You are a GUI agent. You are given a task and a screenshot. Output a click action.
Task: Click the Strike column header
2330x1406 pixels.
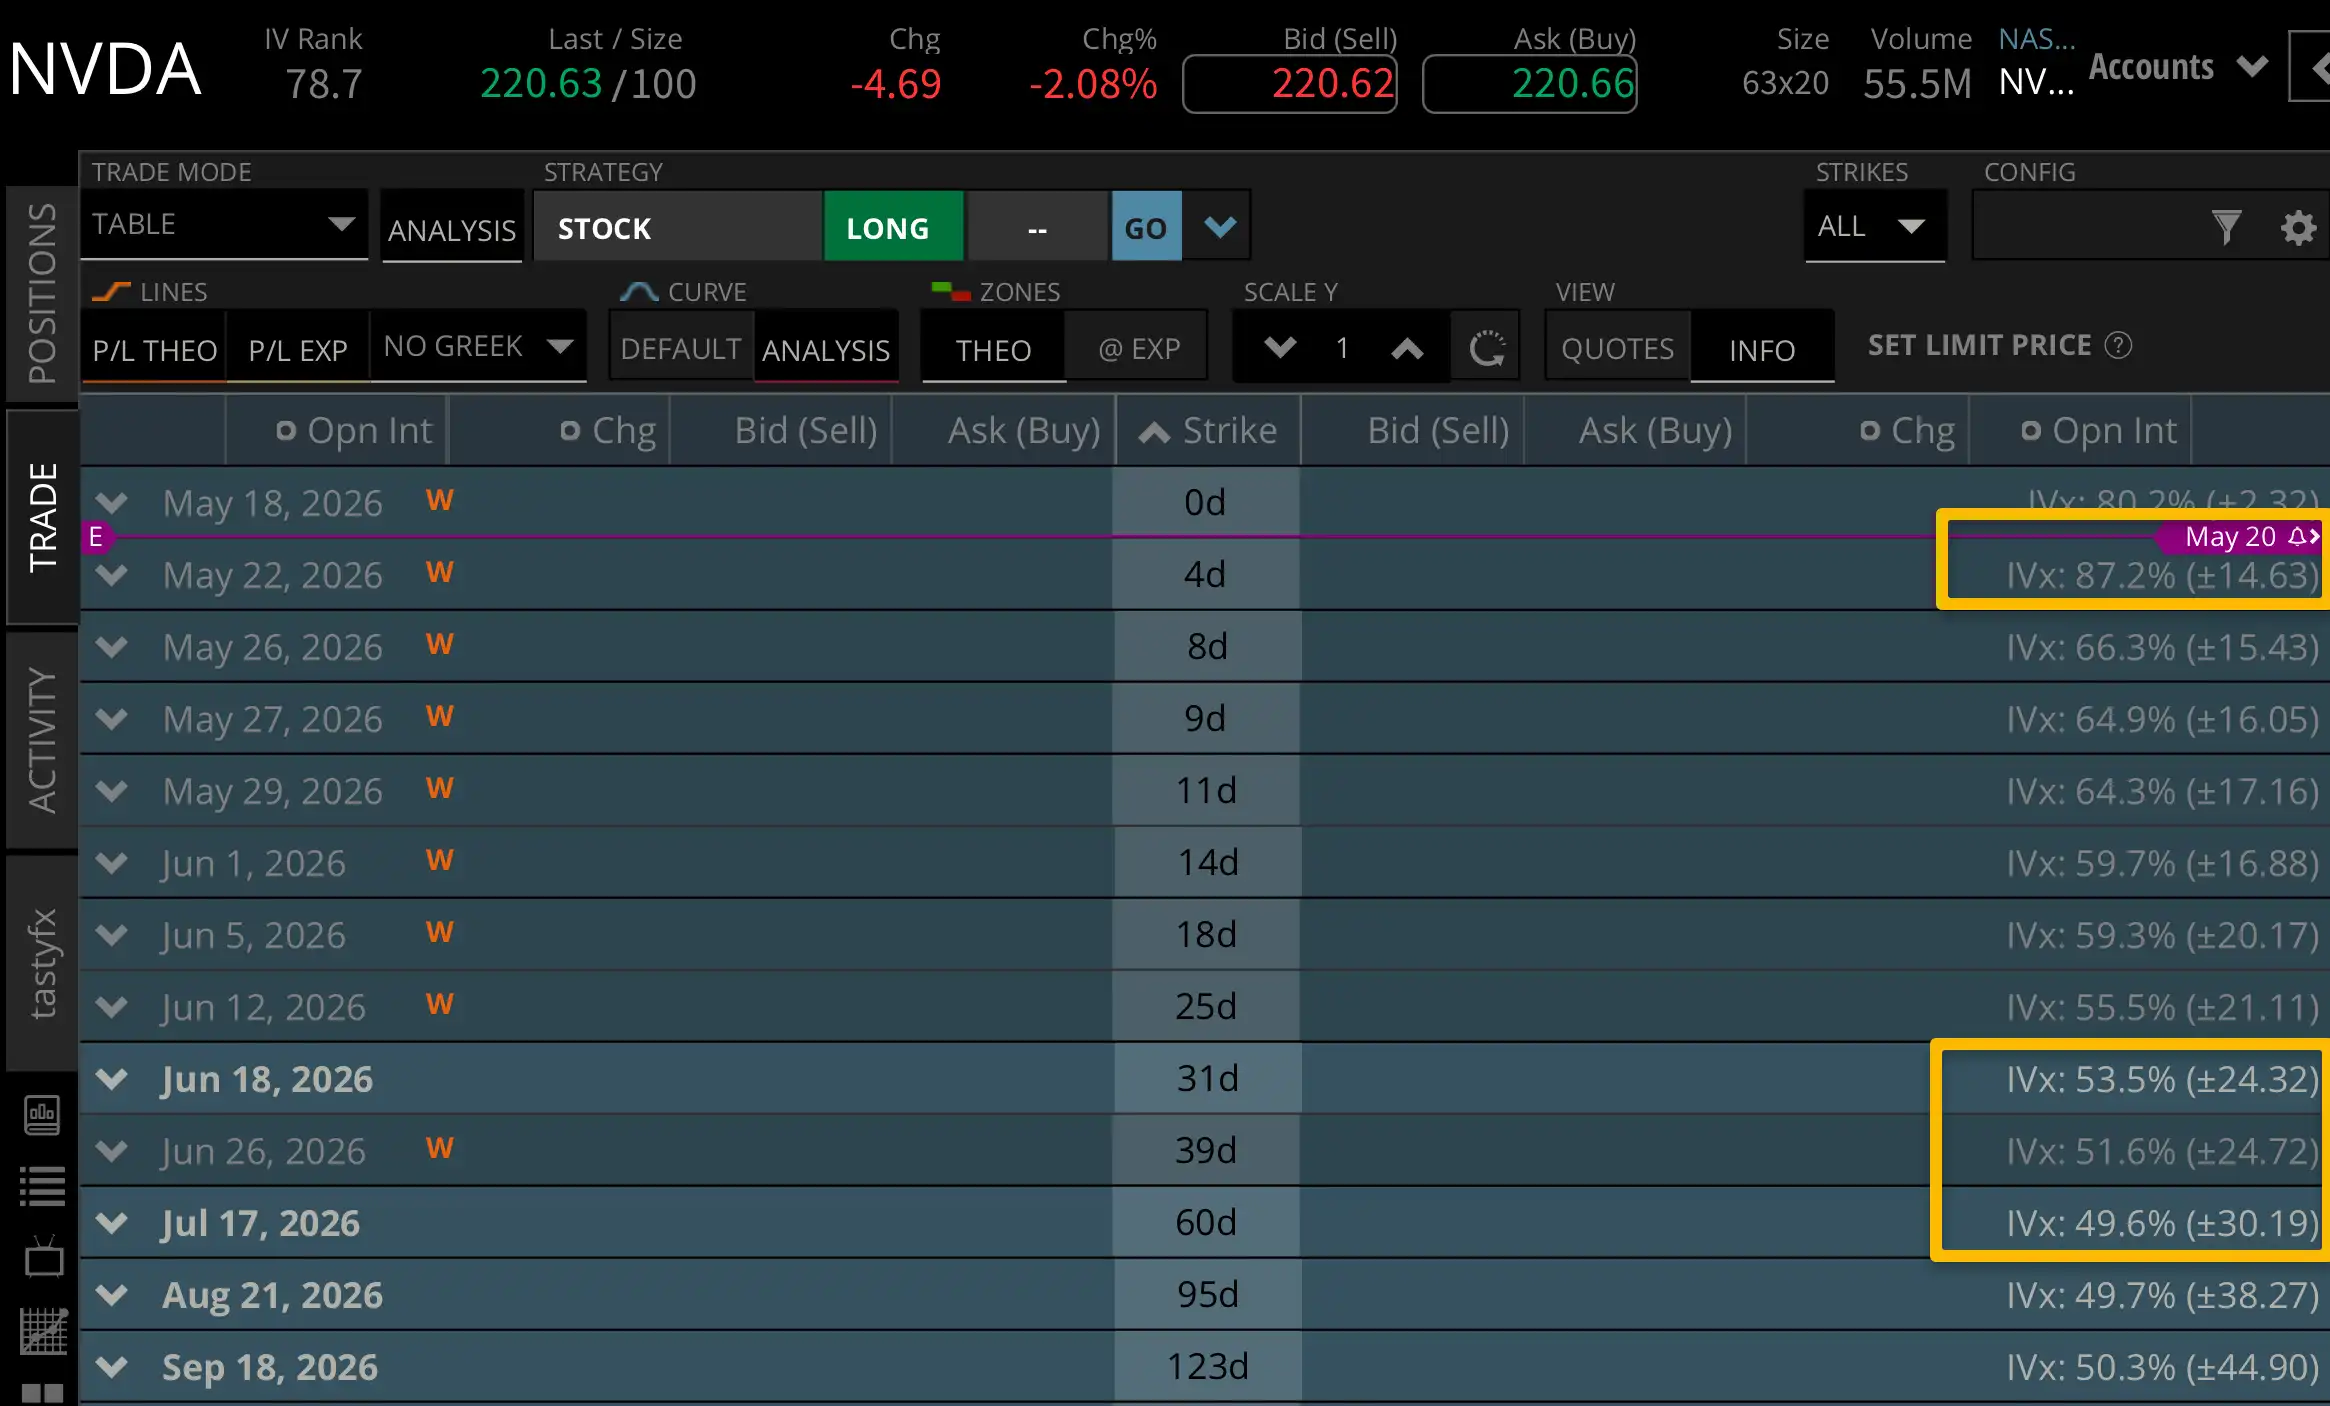1208,430
